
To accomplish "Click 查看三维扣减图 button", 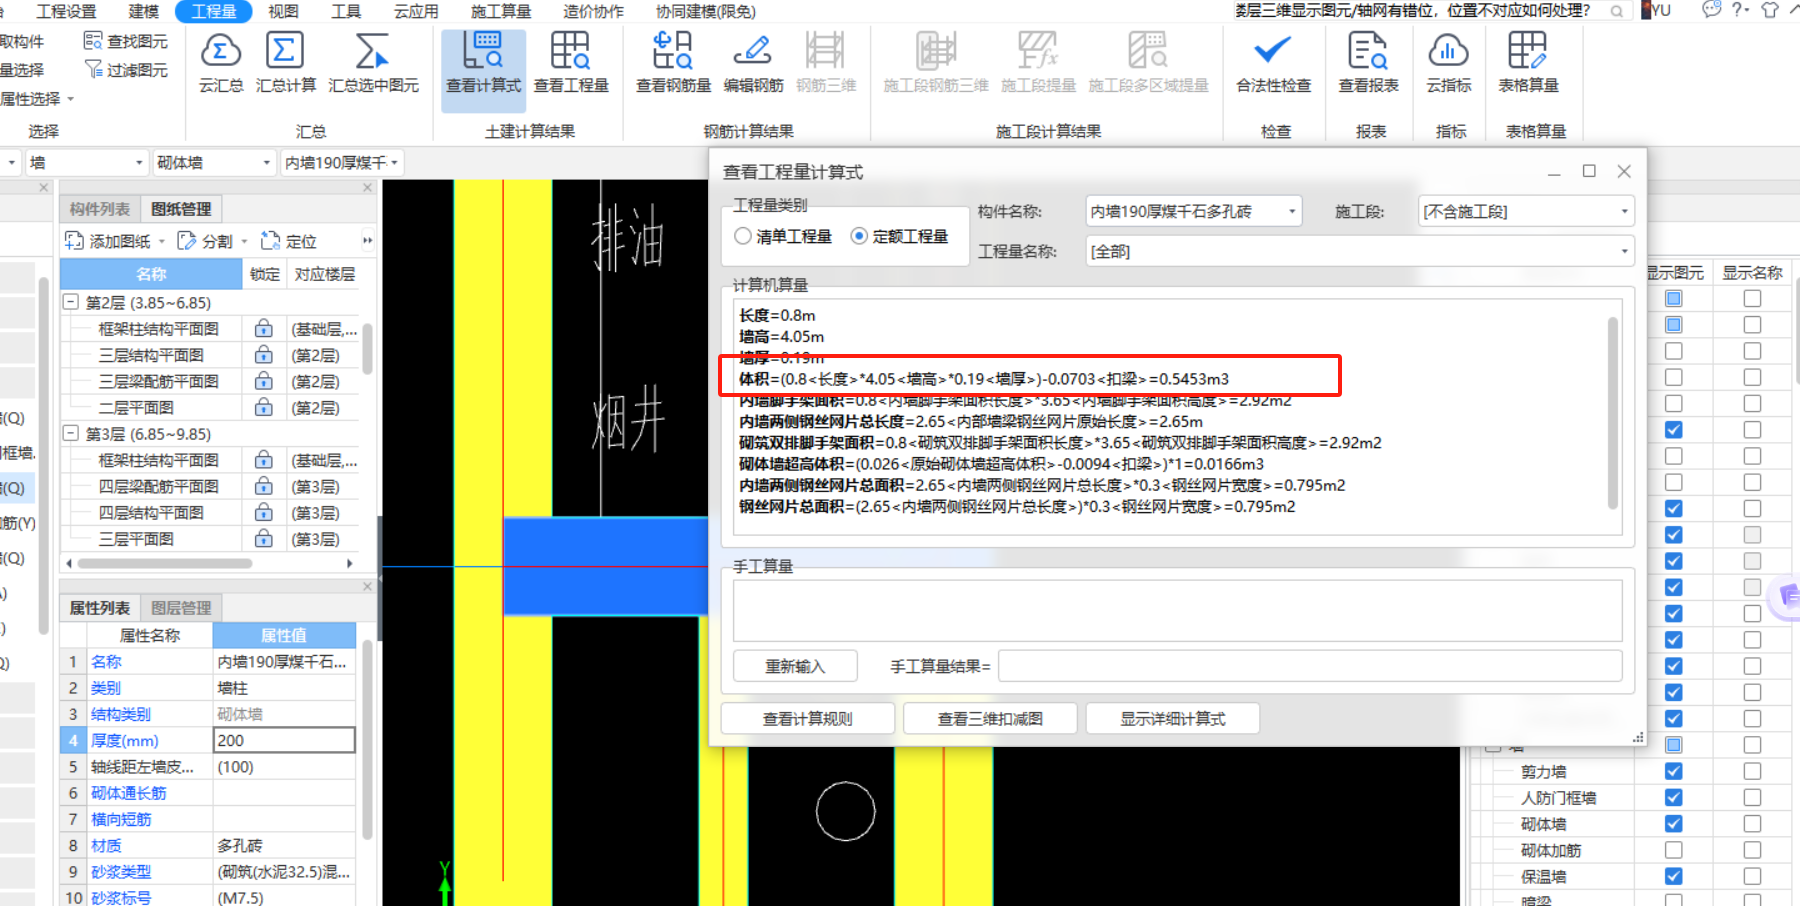I will pos(990,719).
